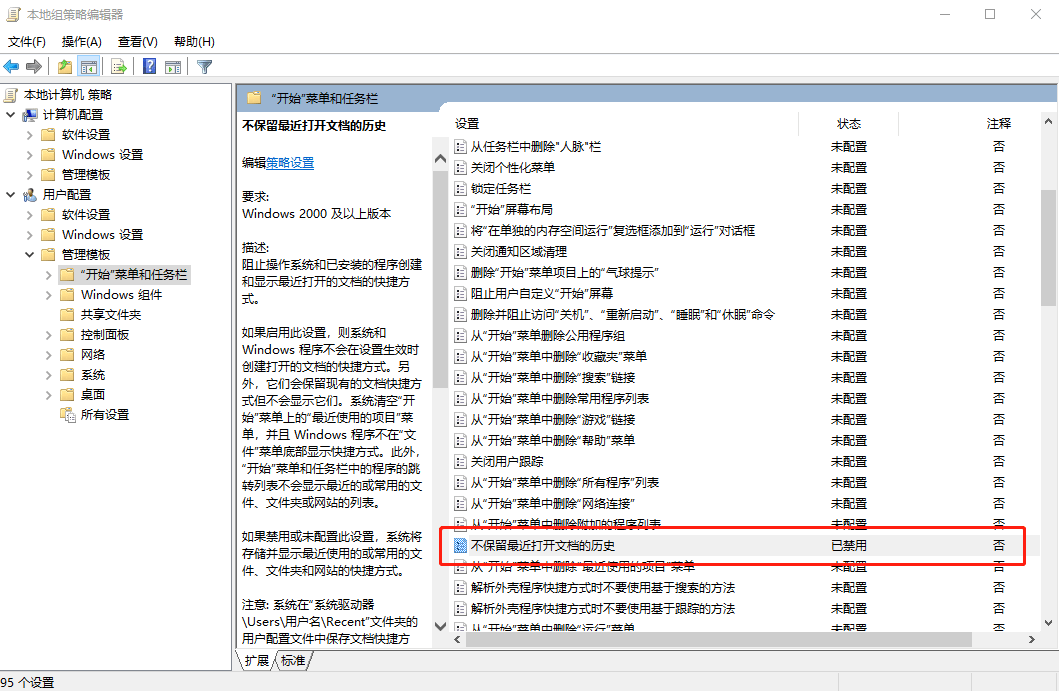Open the 帮助(H) menu
Screen dimensions: 1059x691
click(x=195, y=42)
